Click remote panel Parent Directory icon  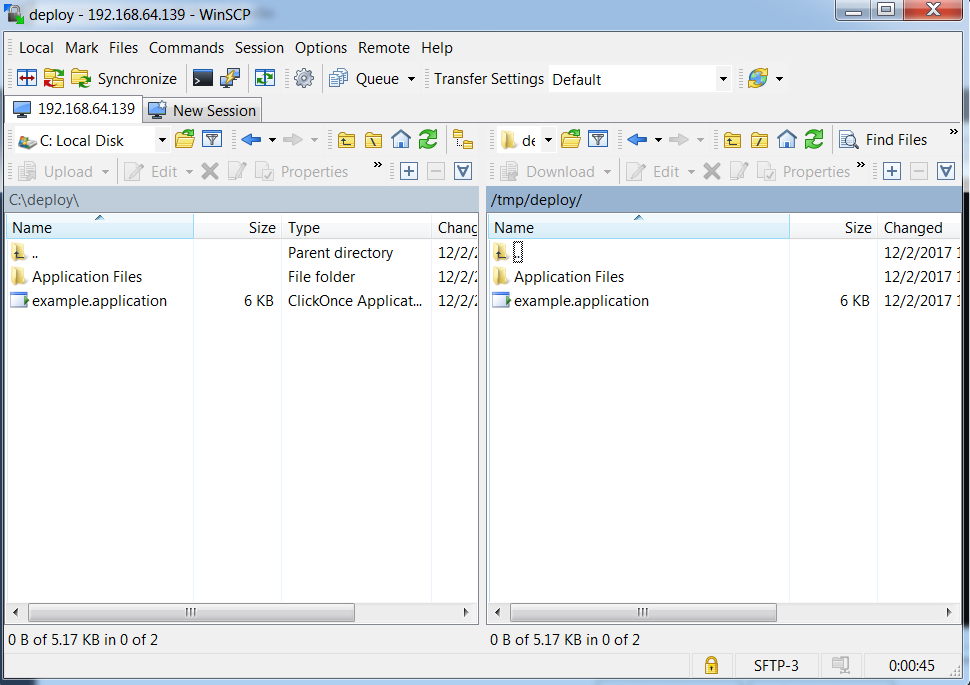coord(732,140)
